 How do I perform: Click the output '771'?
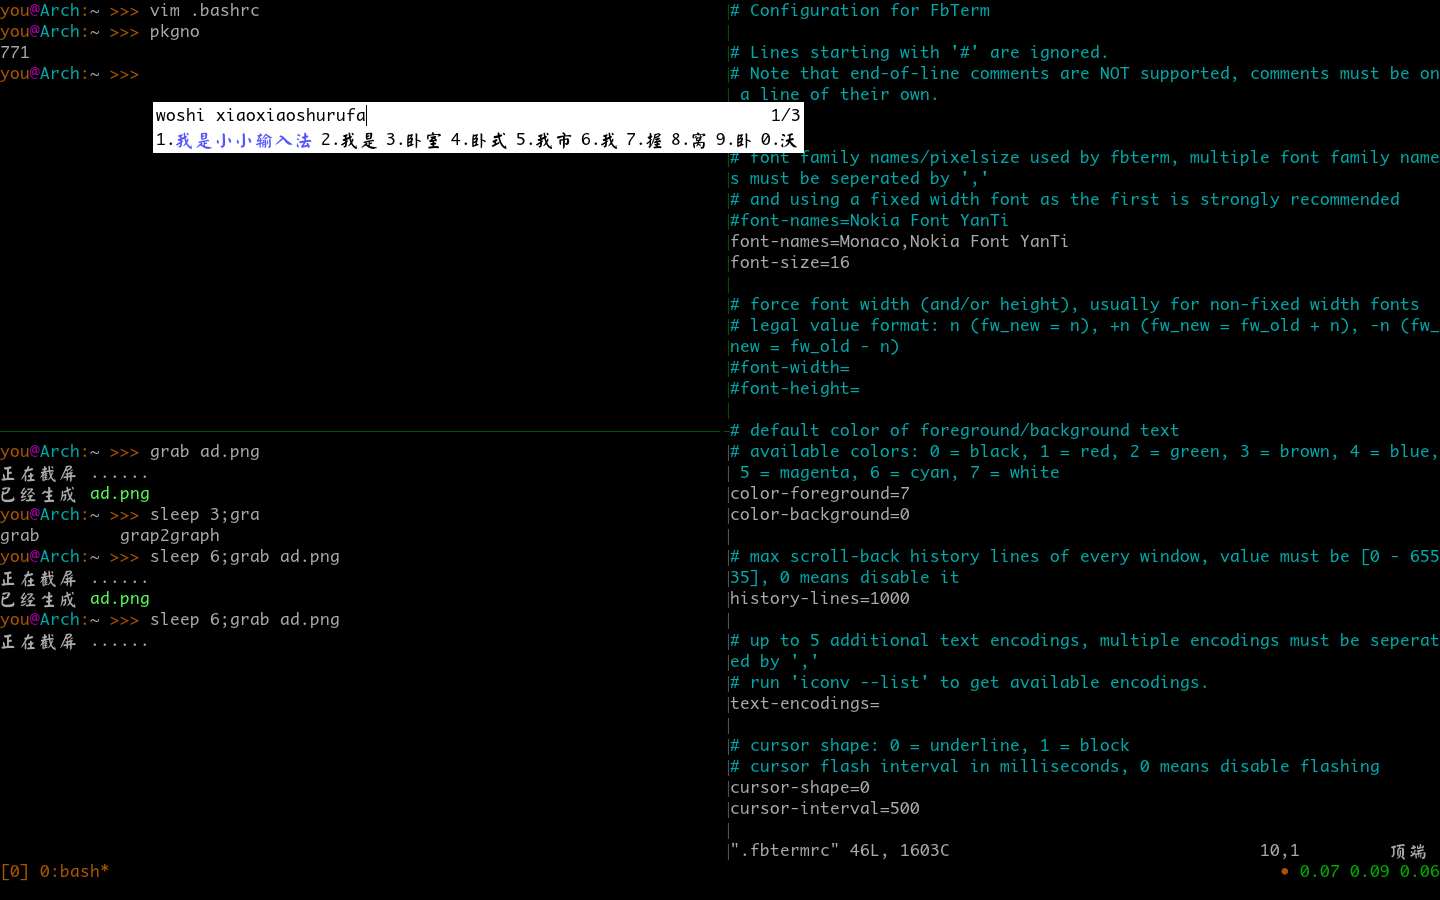point(15,52)
